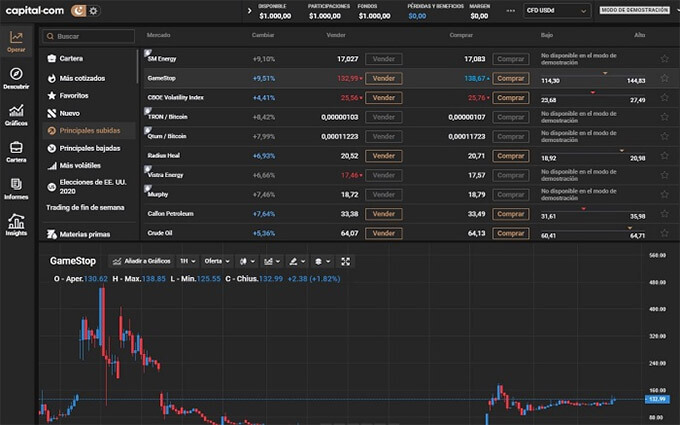Click Comprar for GameStop
Screen dimensions: 680x425
pyautogui.click(x=511, y=78)
